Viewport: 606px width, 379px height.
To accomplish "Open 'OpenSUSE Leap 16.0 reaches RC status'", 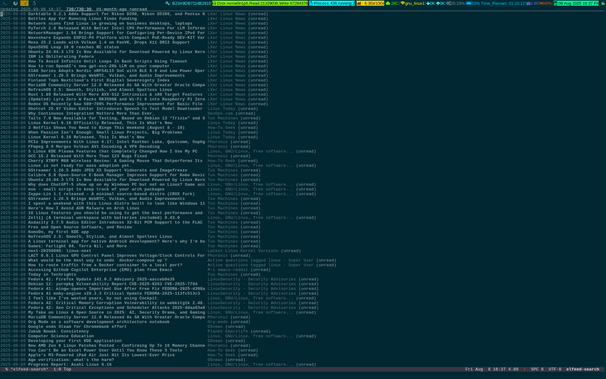I will 73,47.
